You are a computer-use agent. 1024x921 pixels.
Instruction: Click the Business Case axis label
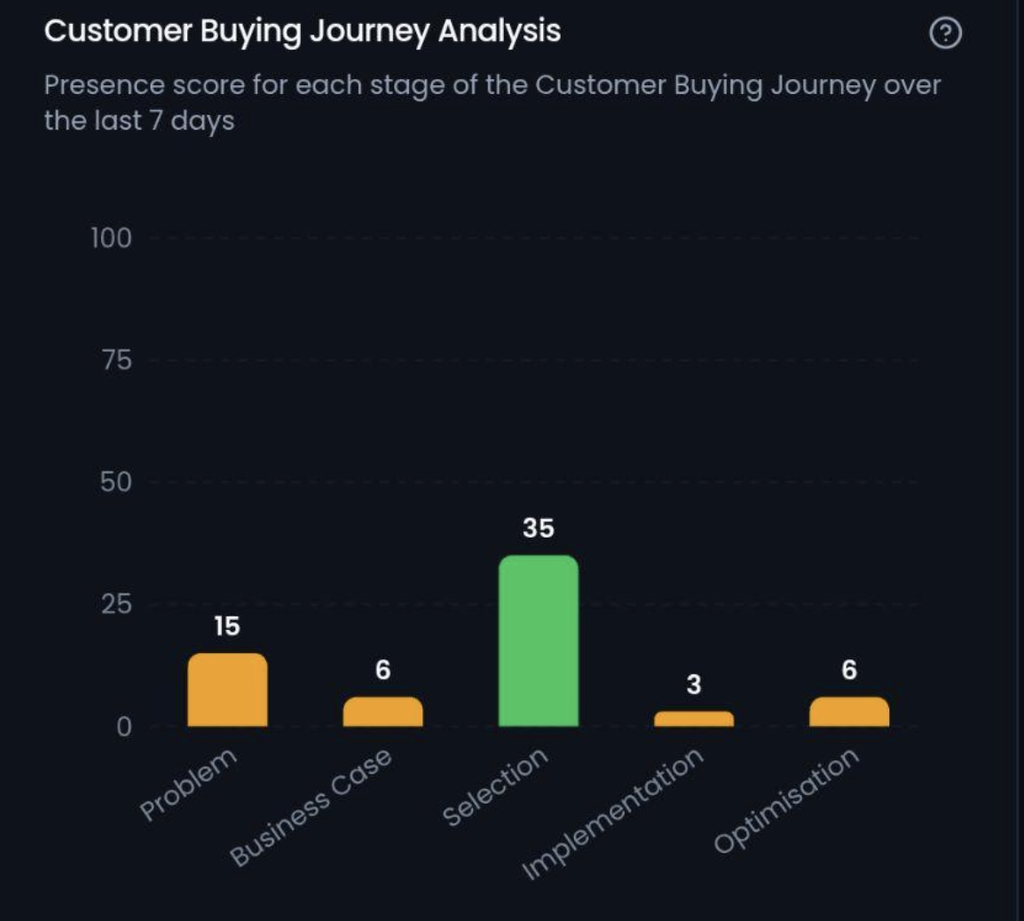tap(311, 807)
